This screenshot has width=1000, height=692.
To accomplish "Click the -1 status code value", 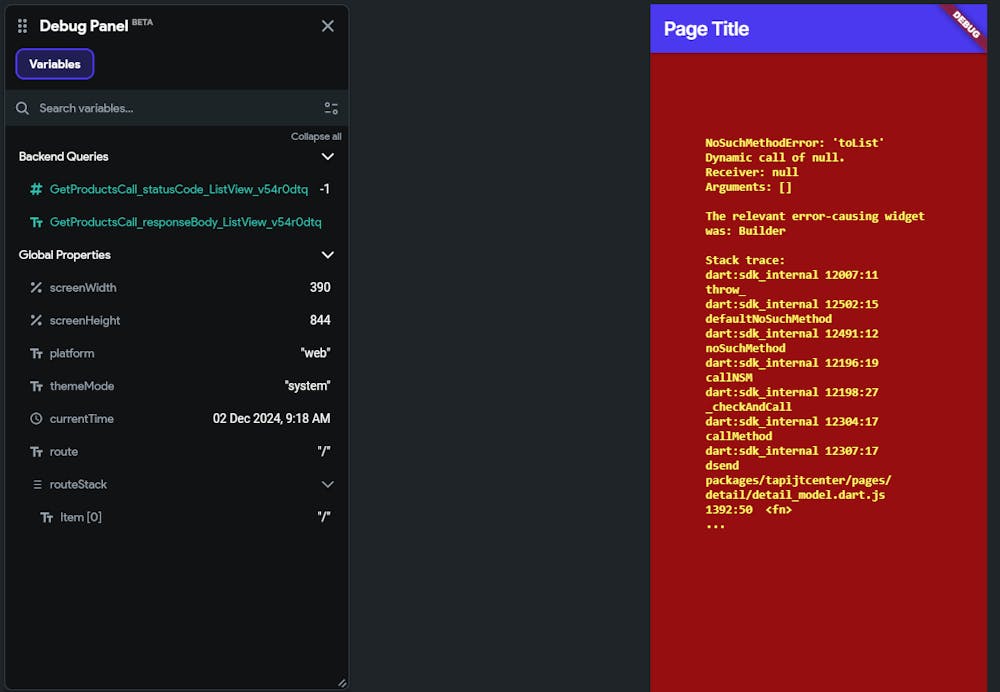I will (325, 189).
